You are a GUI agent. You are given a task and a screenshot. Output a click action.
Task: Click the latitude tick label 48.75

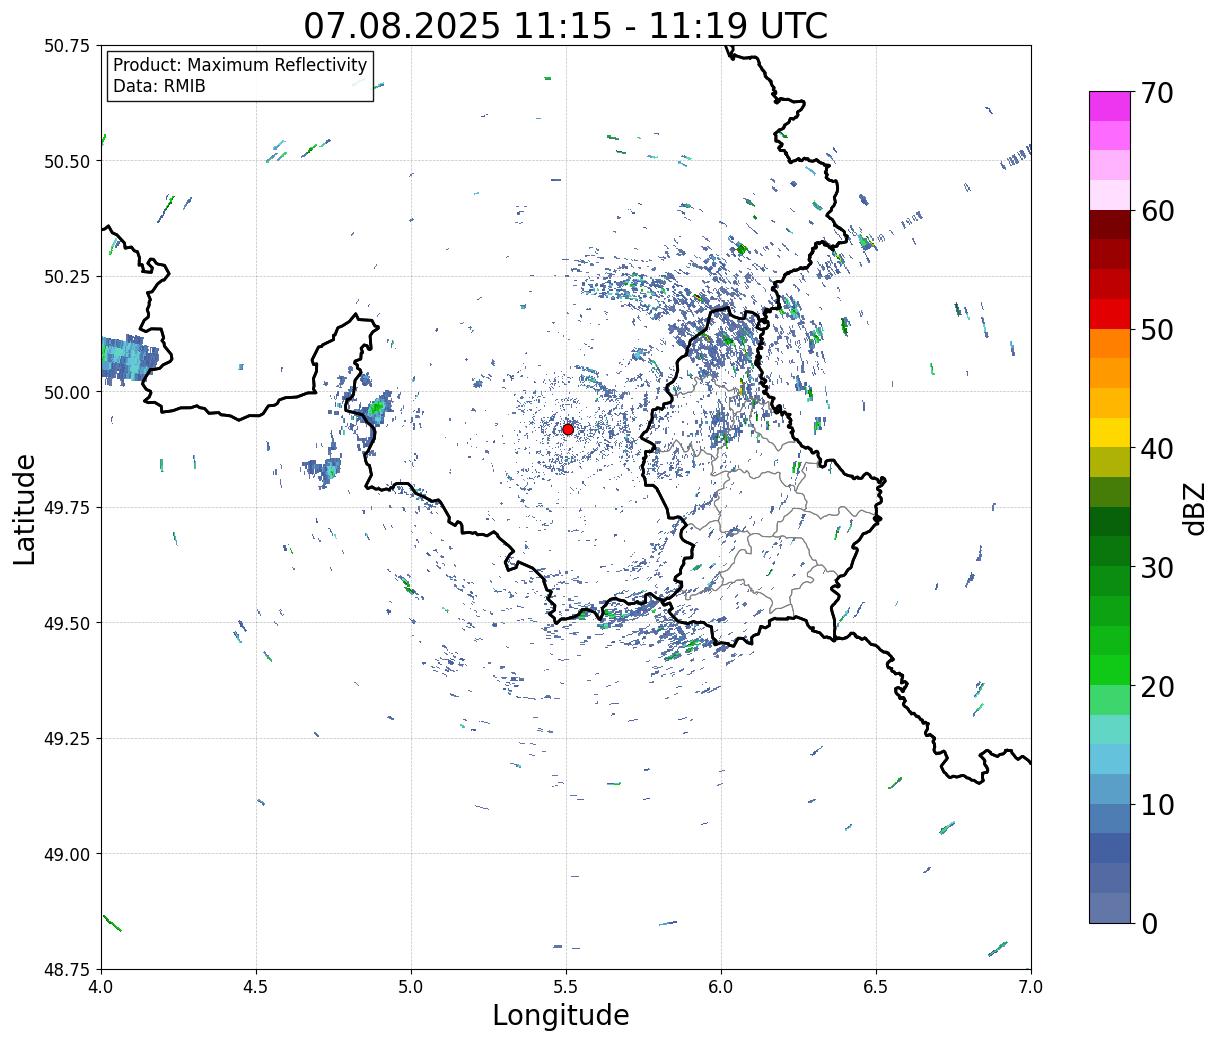67,970
